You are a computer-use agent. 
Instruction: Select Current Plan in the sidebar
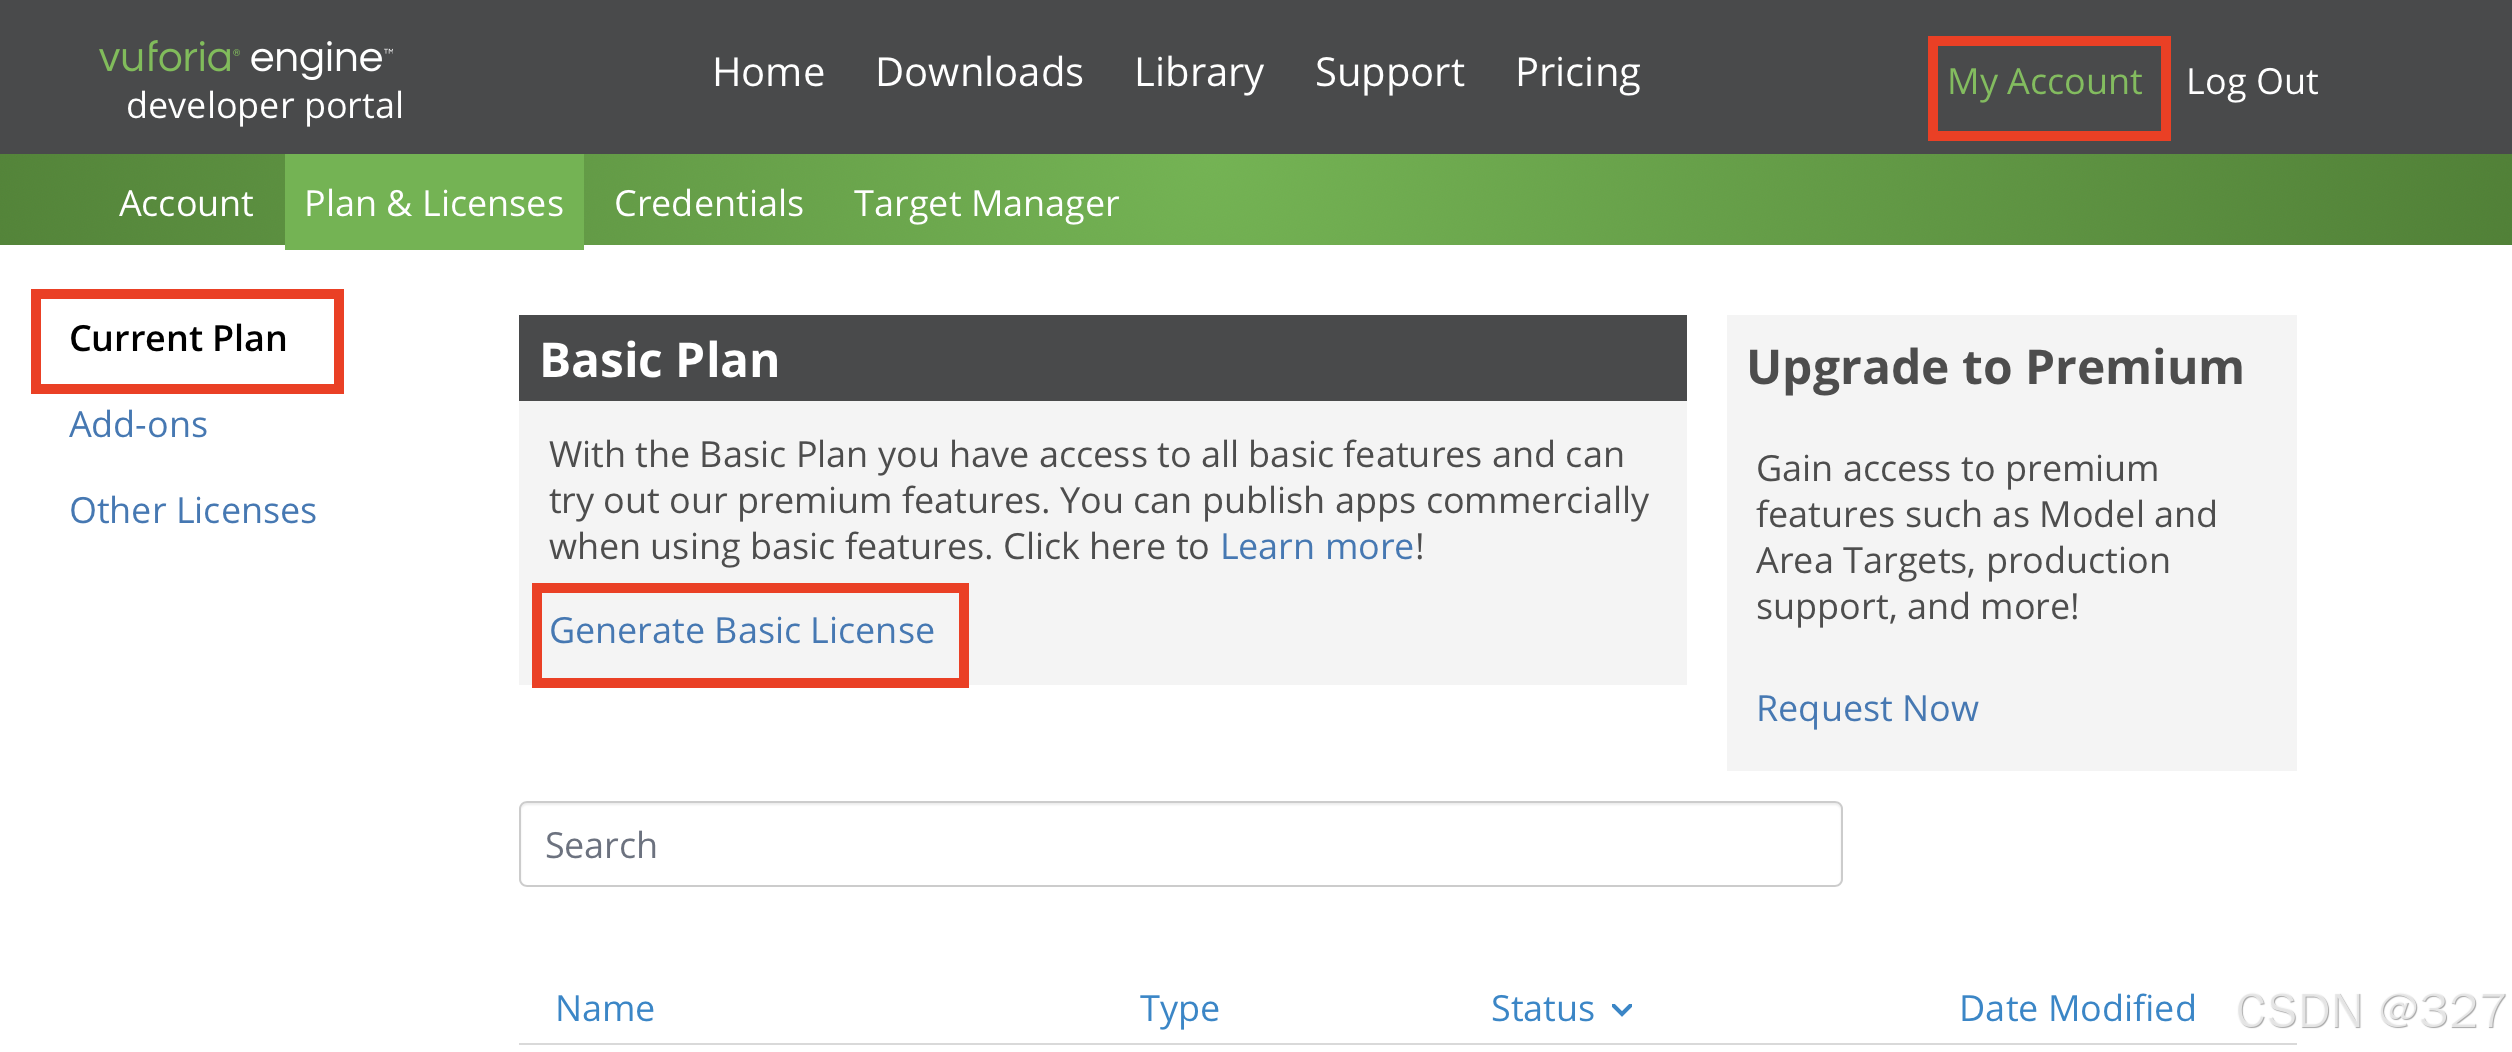[x=178, y=339]
